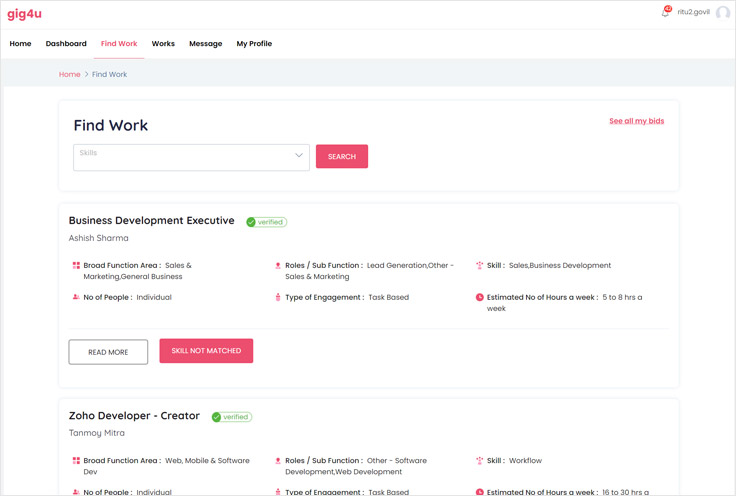Screen dimensions: 736x496
Task: Focus the Skills search input field
Action: coord(191,157)
